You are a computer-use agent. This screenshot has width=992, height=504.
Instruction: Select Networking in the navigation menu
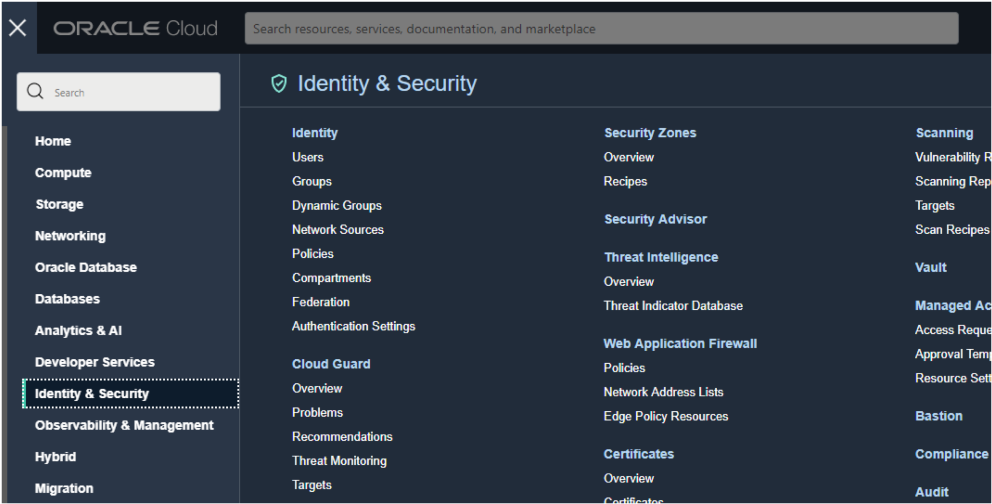click(x=70, y=236)
